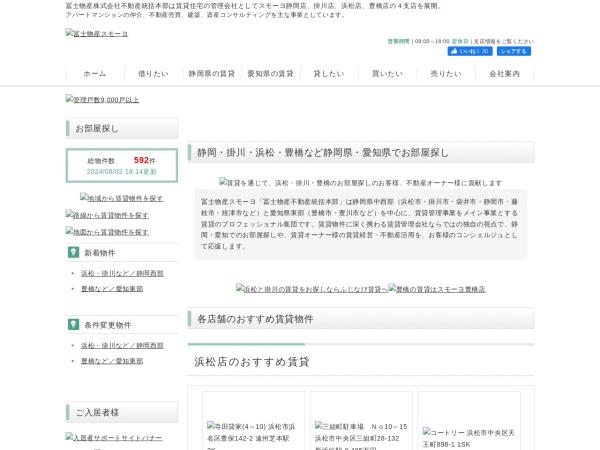Image resolution: width=600 pixels, height=450 pixels.
Task: Open the 借りたい menu item
Action: [x=153, y=73]
